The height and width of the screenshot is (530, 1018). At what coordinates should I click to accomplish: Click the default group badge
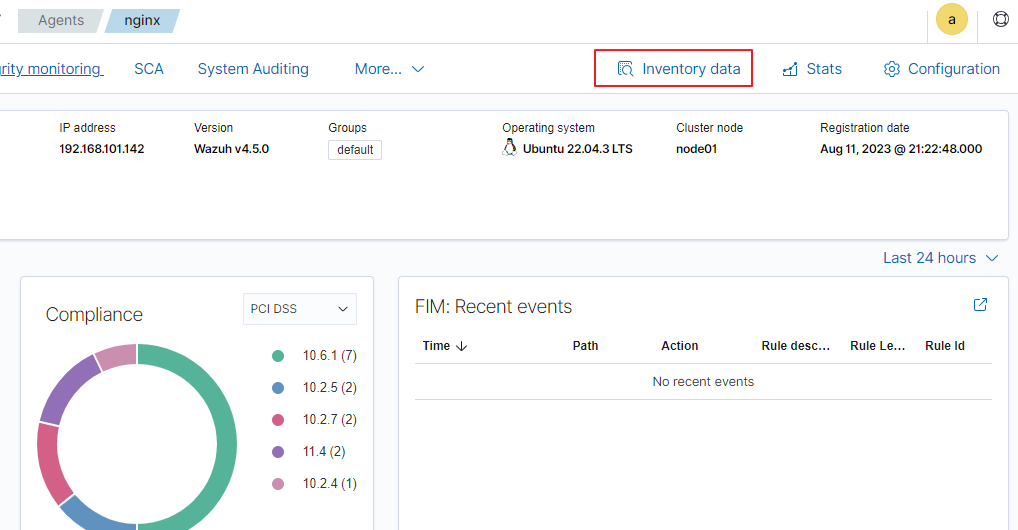354,150
